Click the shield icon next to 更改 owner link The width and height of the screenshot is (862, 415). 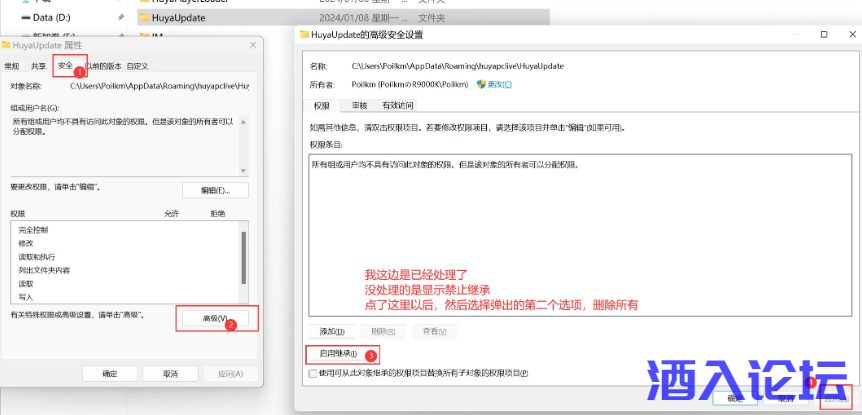(481, 84)
